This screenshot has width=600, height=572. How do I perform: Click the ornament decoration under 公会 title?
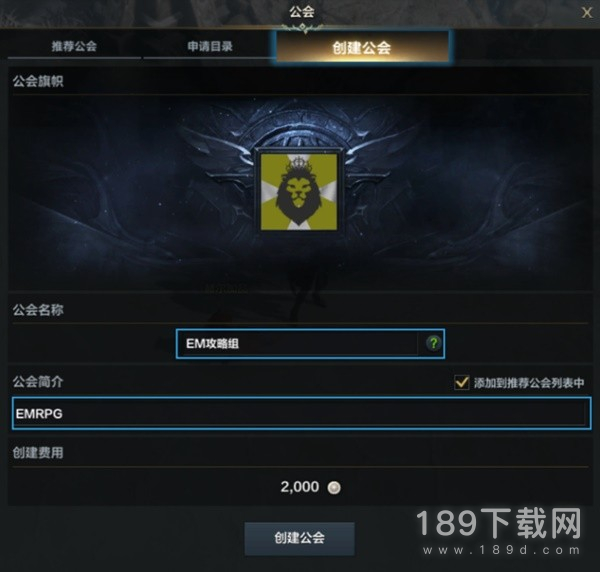303,28
